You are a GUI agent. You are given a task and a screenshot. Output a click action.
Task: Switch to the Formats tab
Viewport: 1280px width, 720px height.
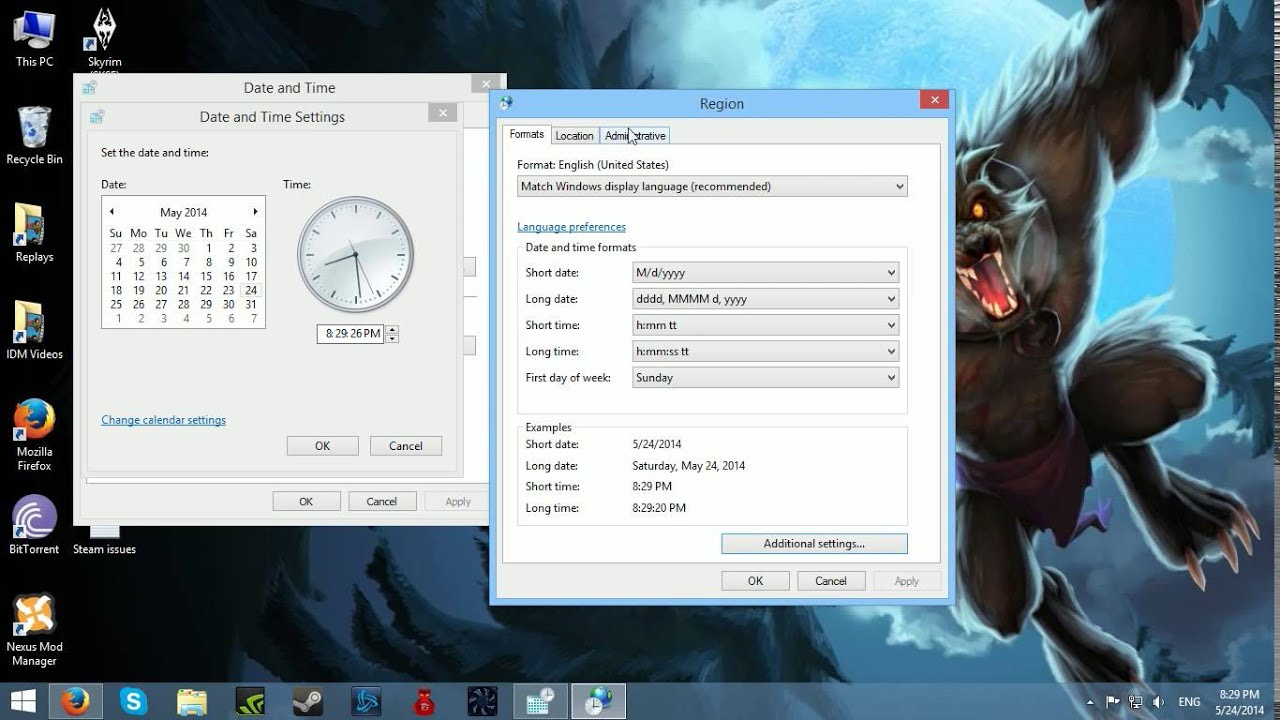point(527,134)
